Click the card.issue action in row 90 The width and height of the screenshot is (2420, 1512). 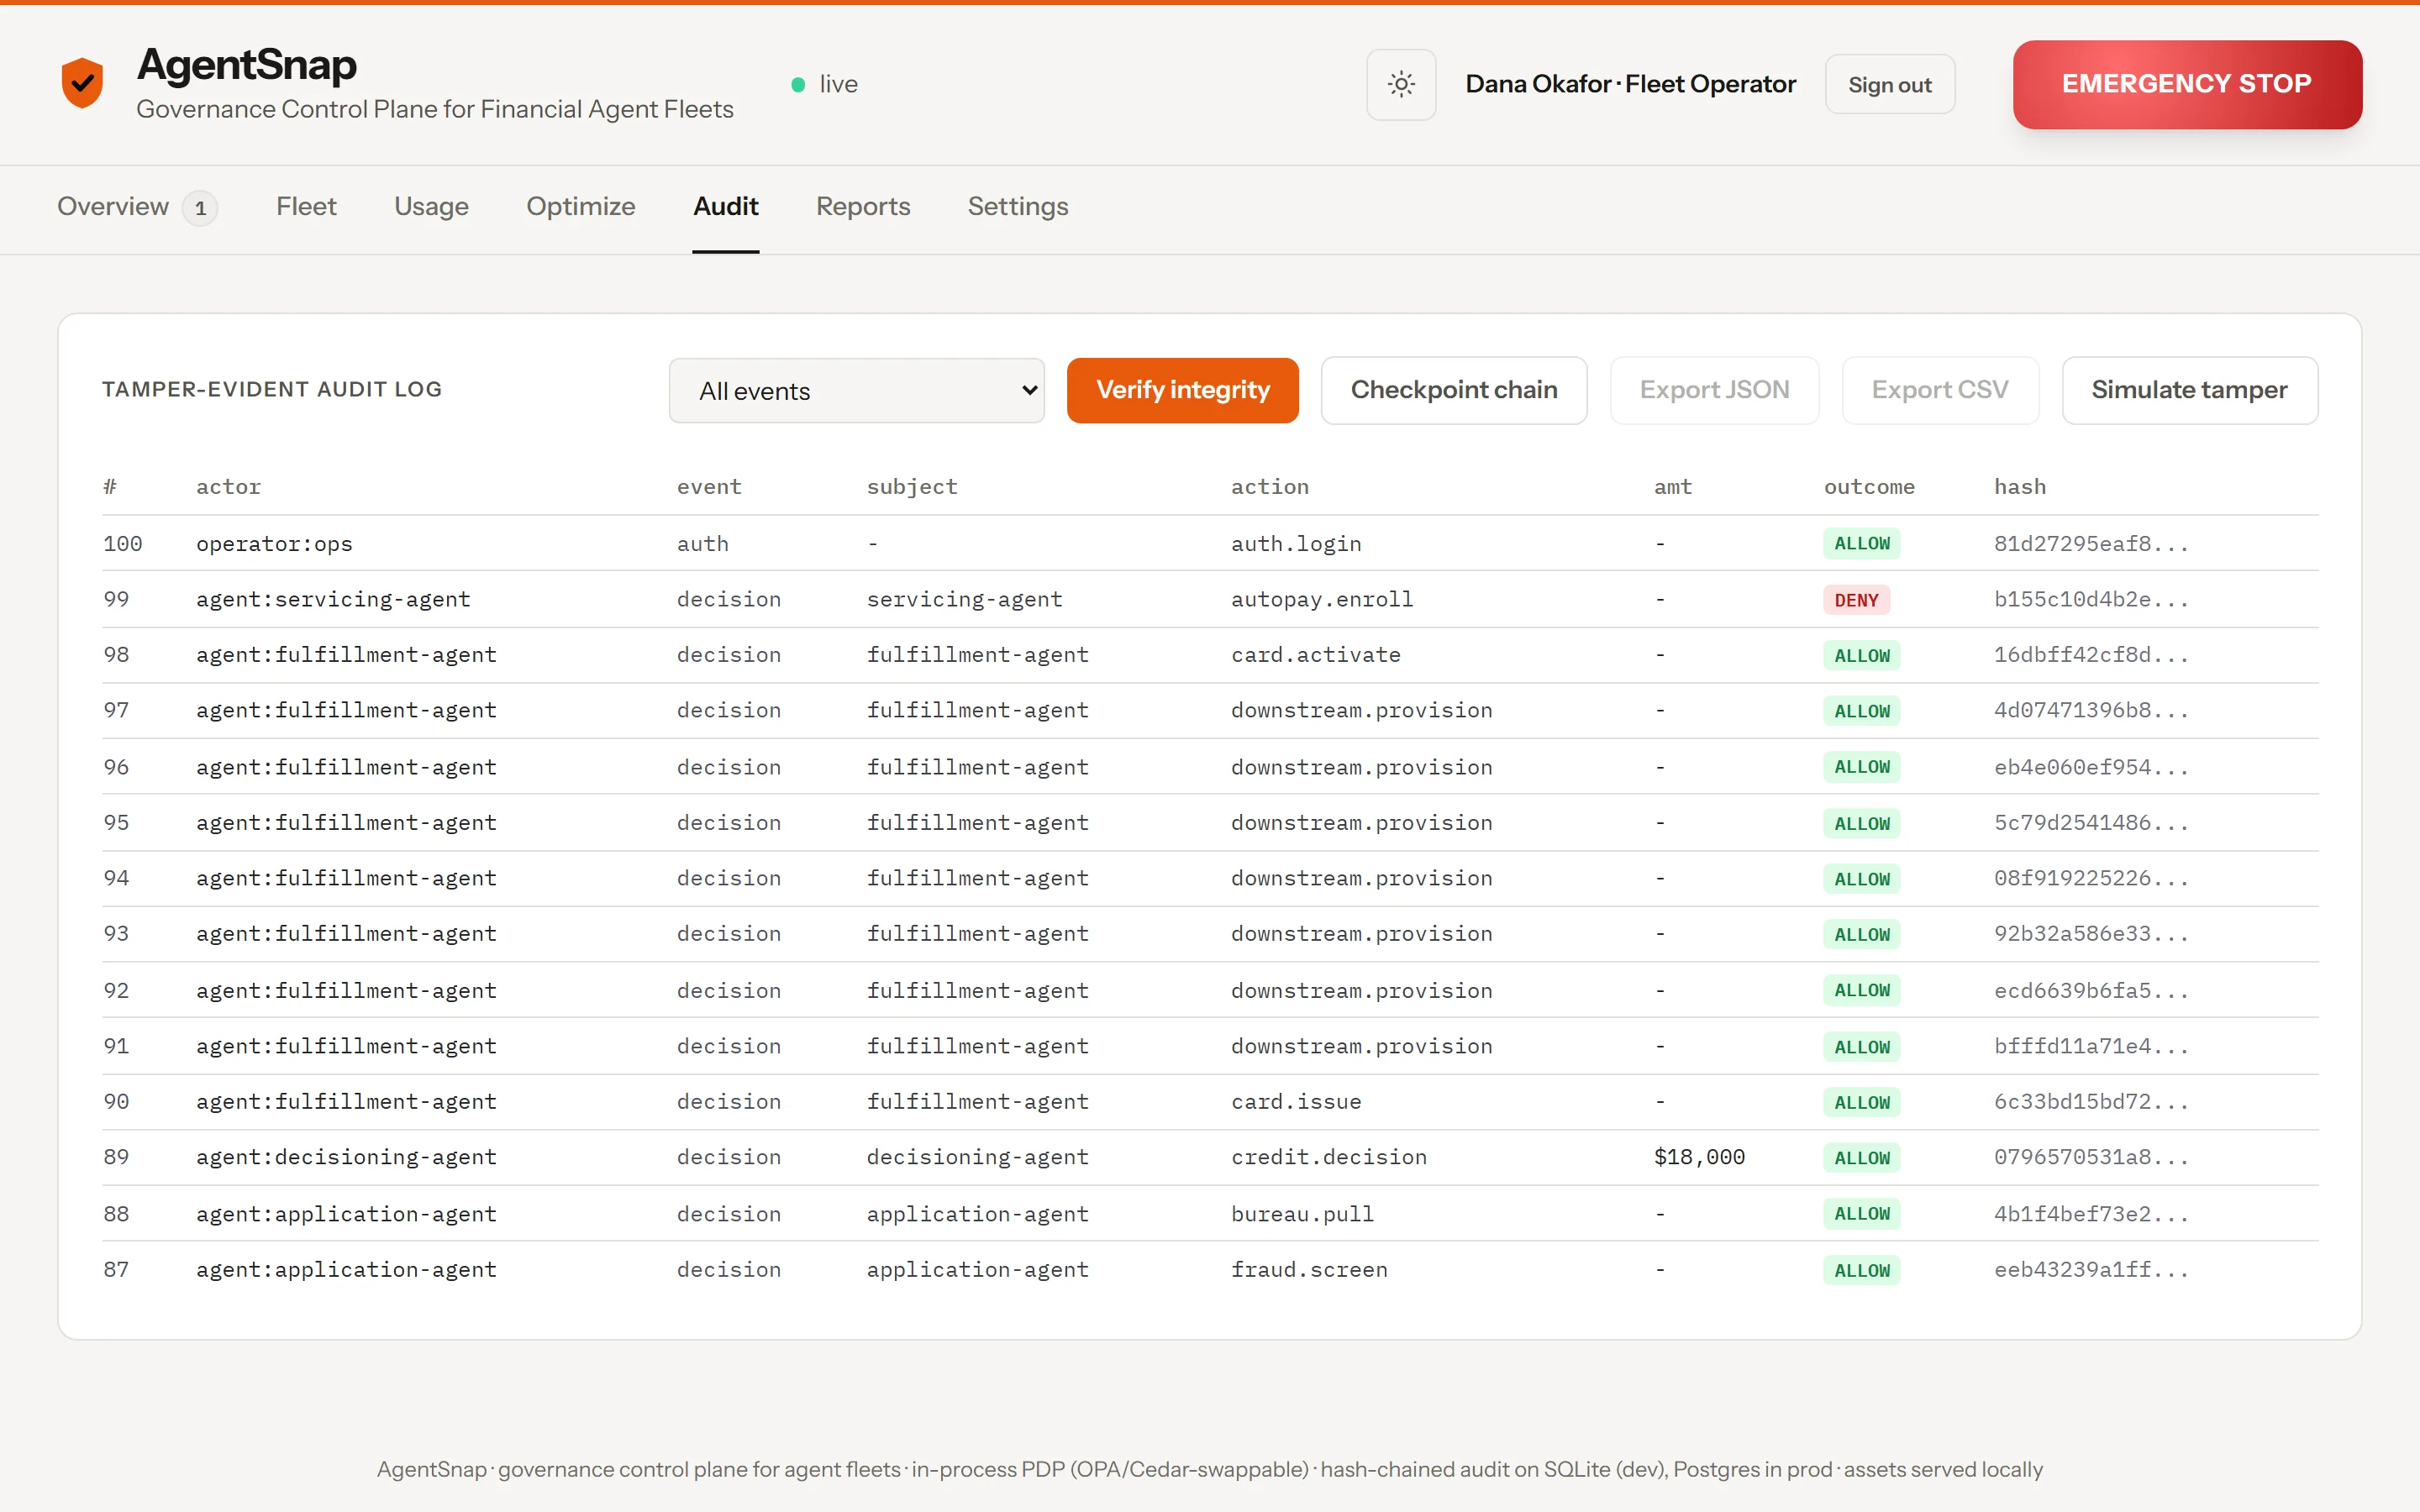click(x=1296, y=1101)
